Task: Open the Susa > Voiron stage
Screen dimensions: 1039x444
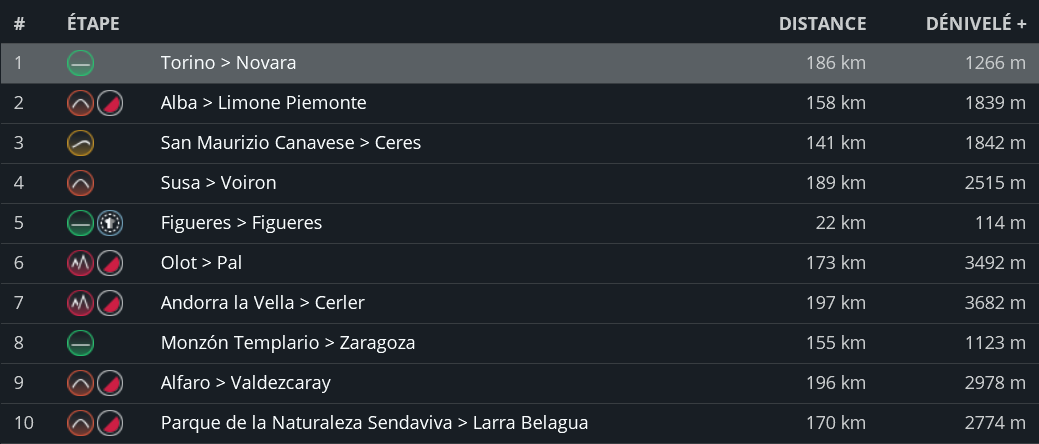Action: coord(218,183)
